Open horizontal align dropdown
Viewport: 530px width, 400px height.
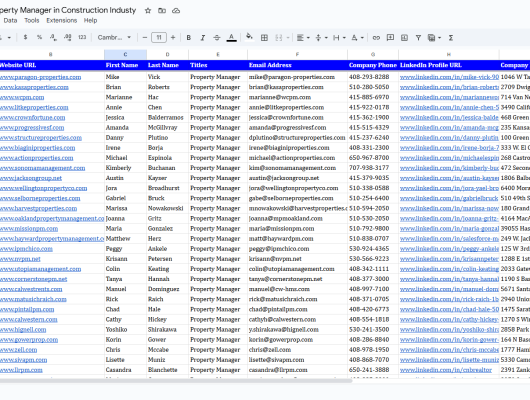[303, 38]
